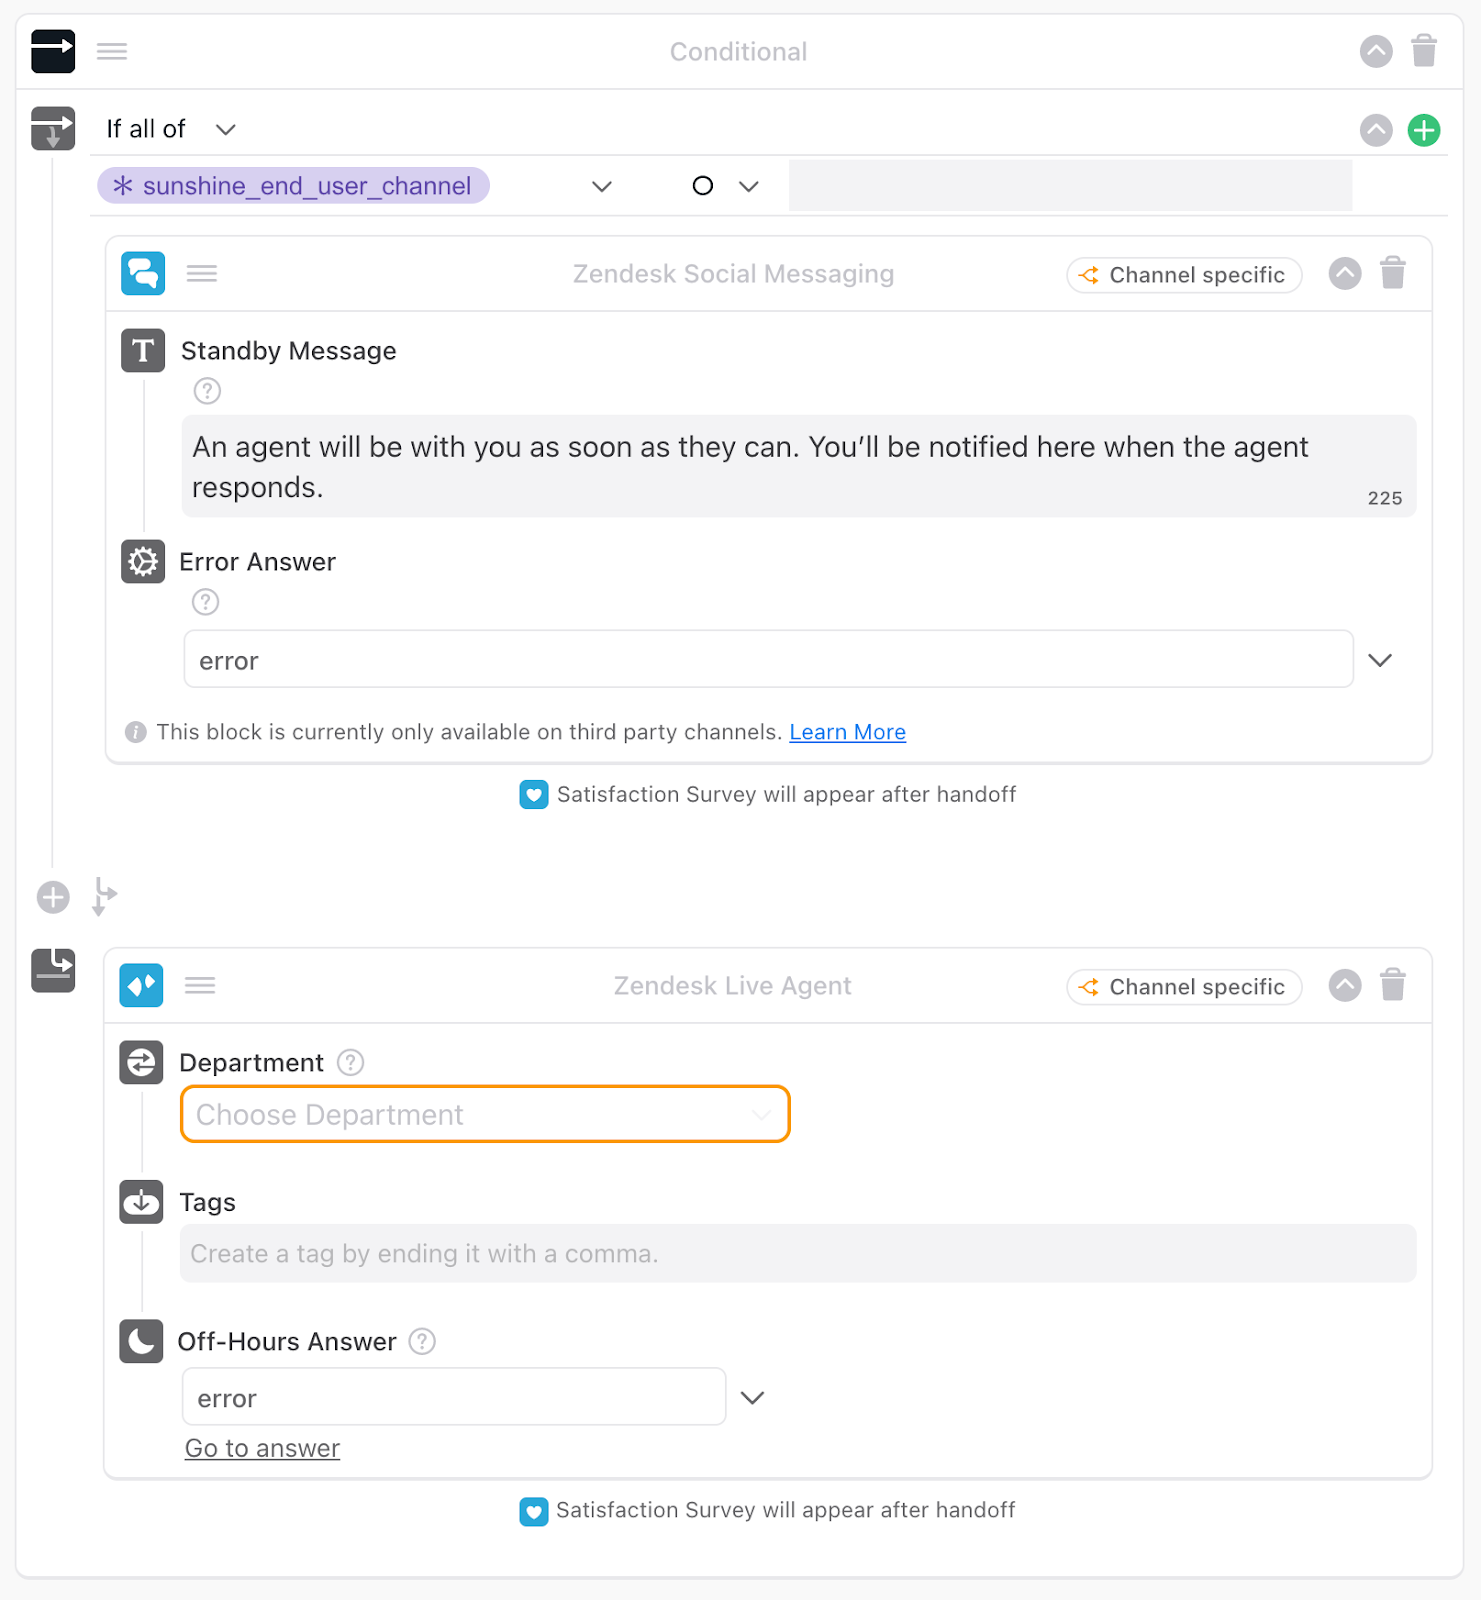Open the condition operator dropdown
Viewport: 1481px width, 1600px height.
pyautogui.click(x=748, y=187)
